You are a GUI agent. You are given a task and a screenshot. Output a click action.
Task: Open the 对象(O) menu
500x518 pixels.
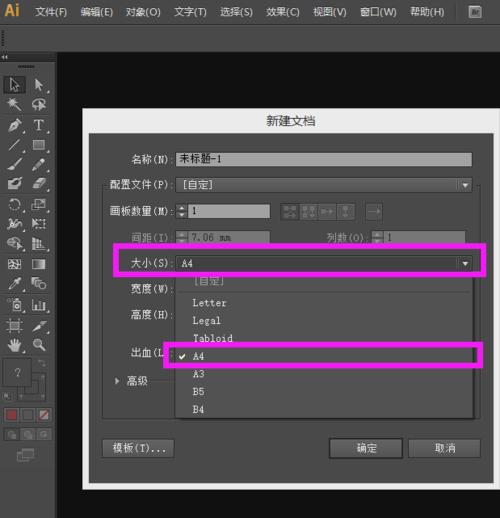143,12
